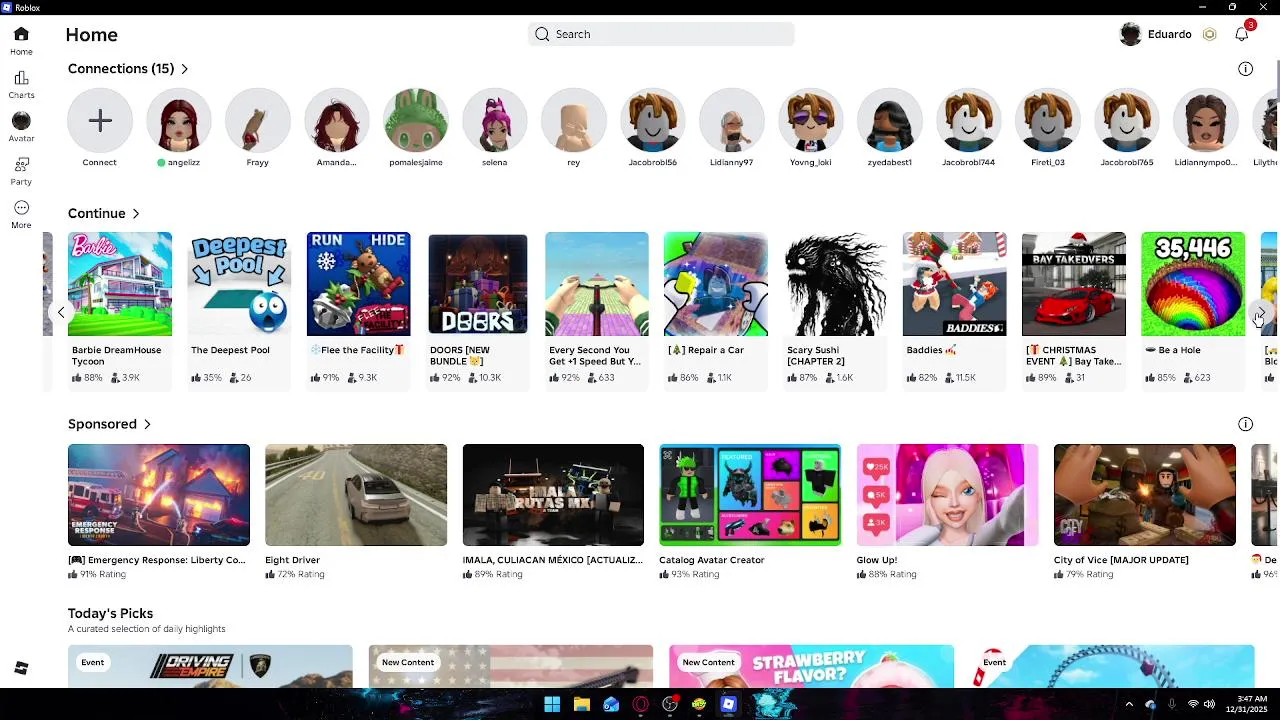The width and height of the screenshot is (1280, 720).
Task: Click the info icon beside Connections
Action: coord(1245,69)
